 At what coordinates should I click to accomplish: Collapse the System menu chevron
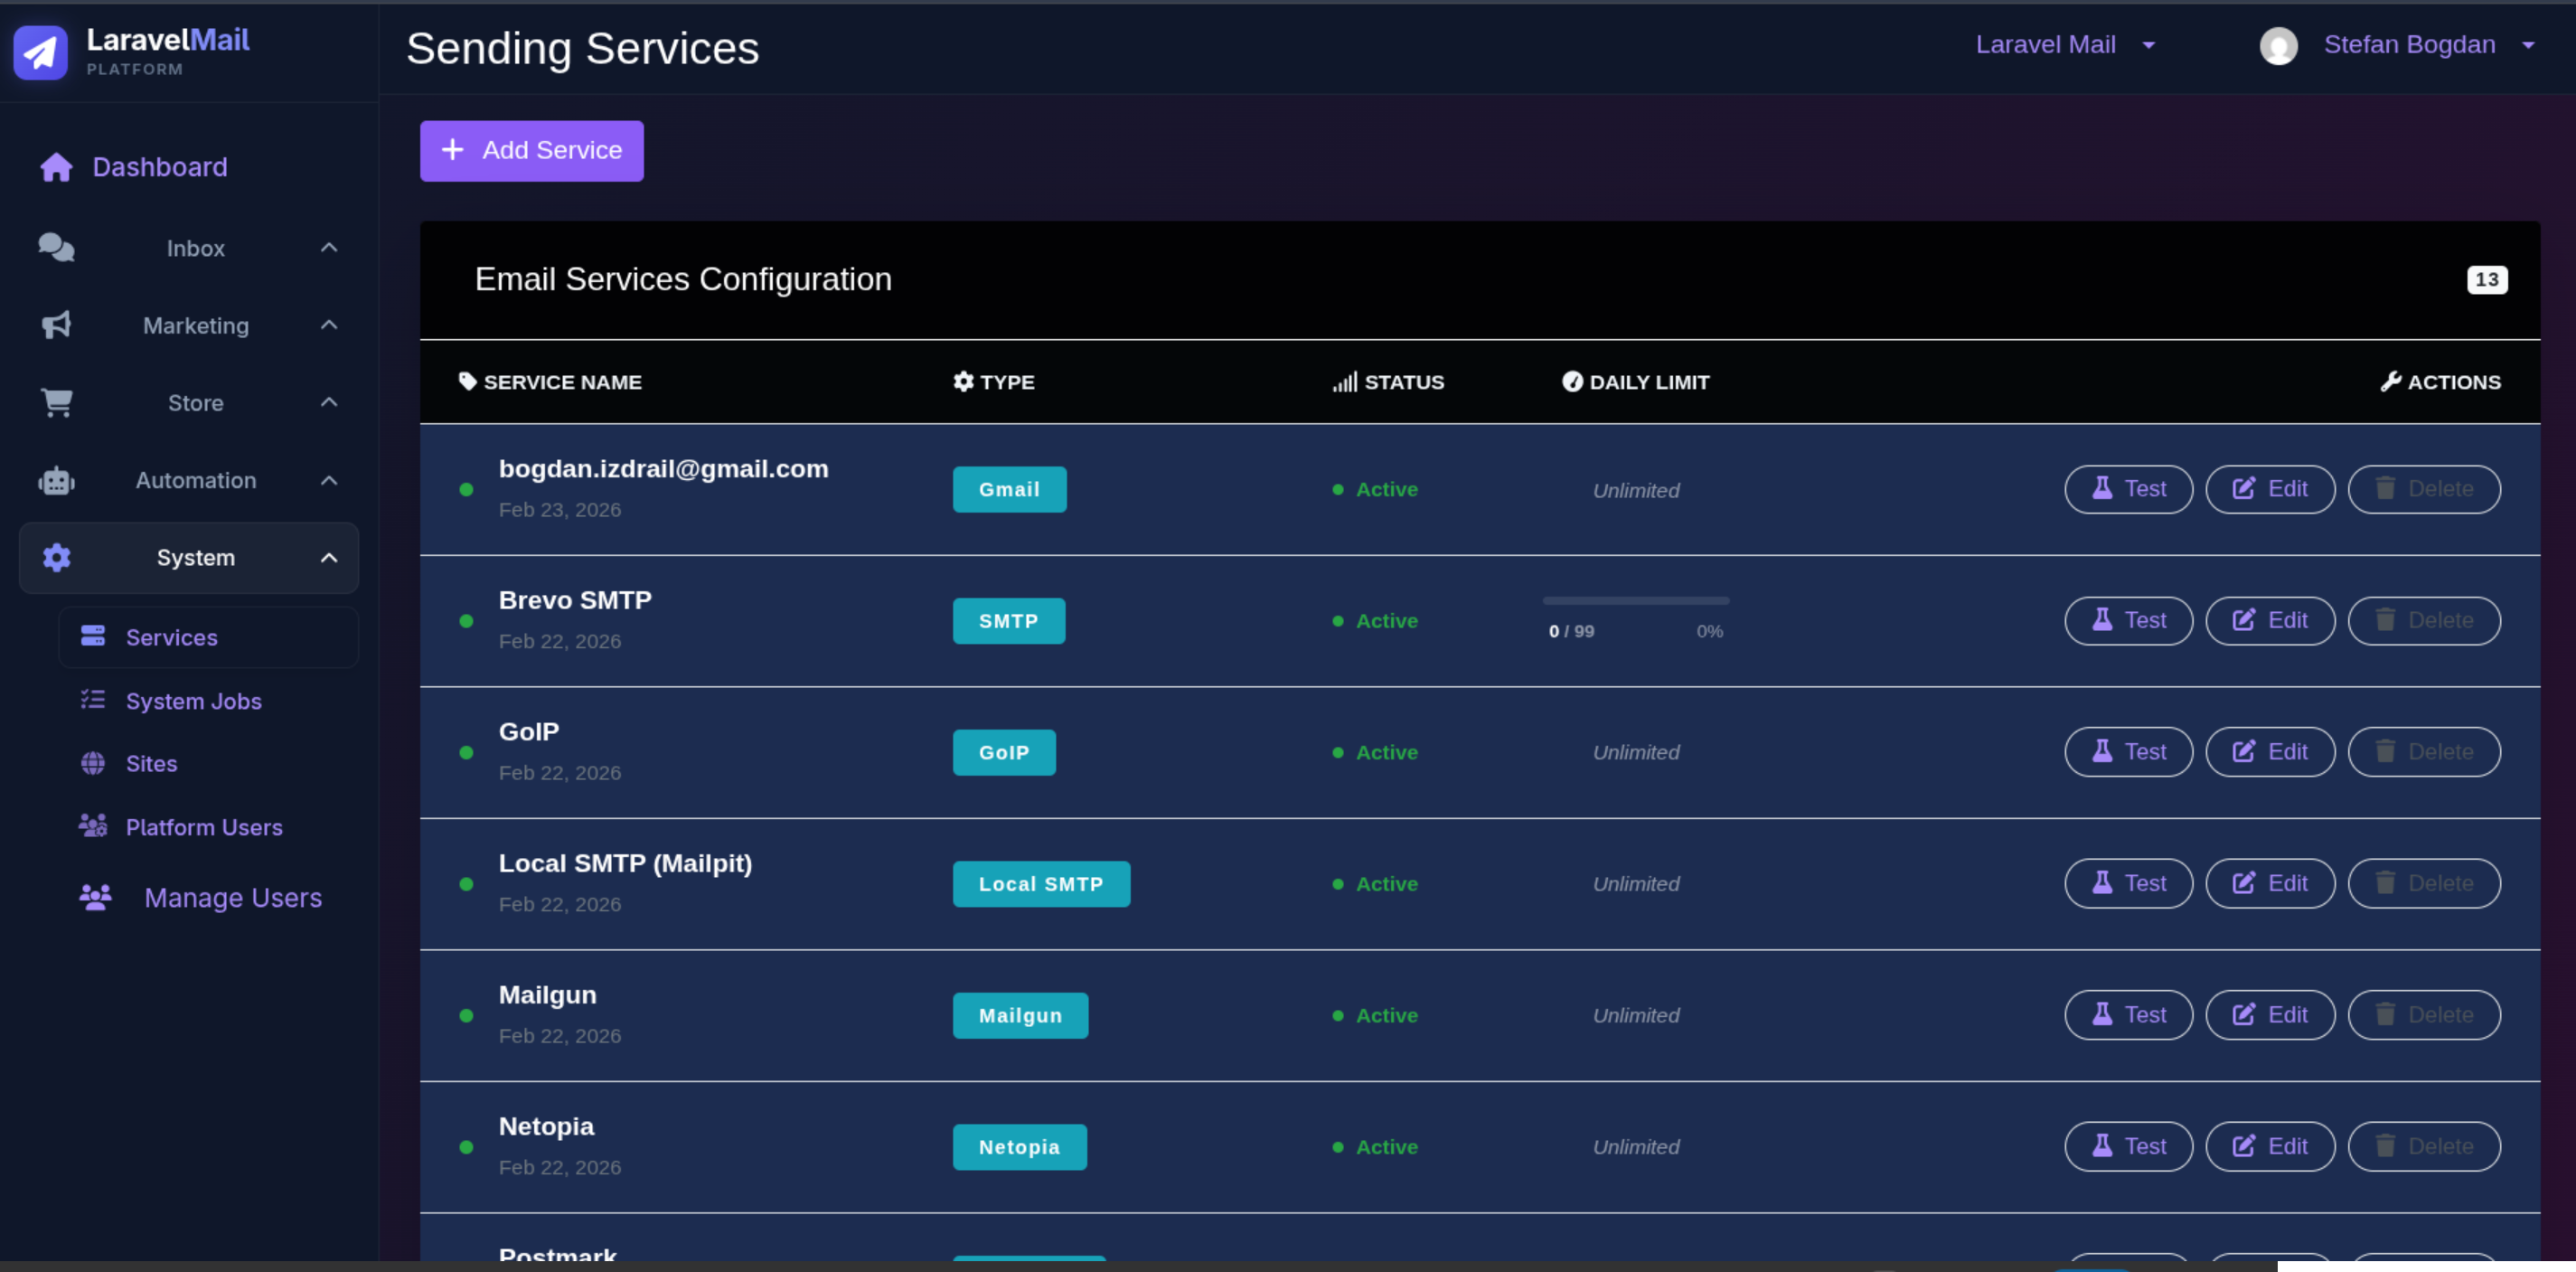click(x=329, y=558)
